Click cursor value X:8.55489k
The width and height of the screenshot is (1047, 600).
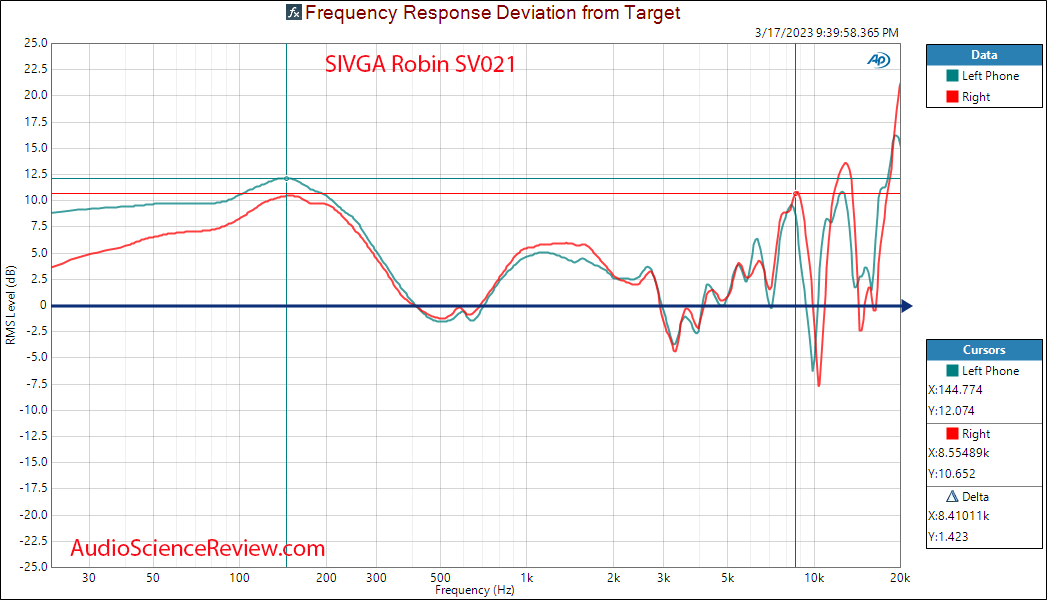coord(958,453)
